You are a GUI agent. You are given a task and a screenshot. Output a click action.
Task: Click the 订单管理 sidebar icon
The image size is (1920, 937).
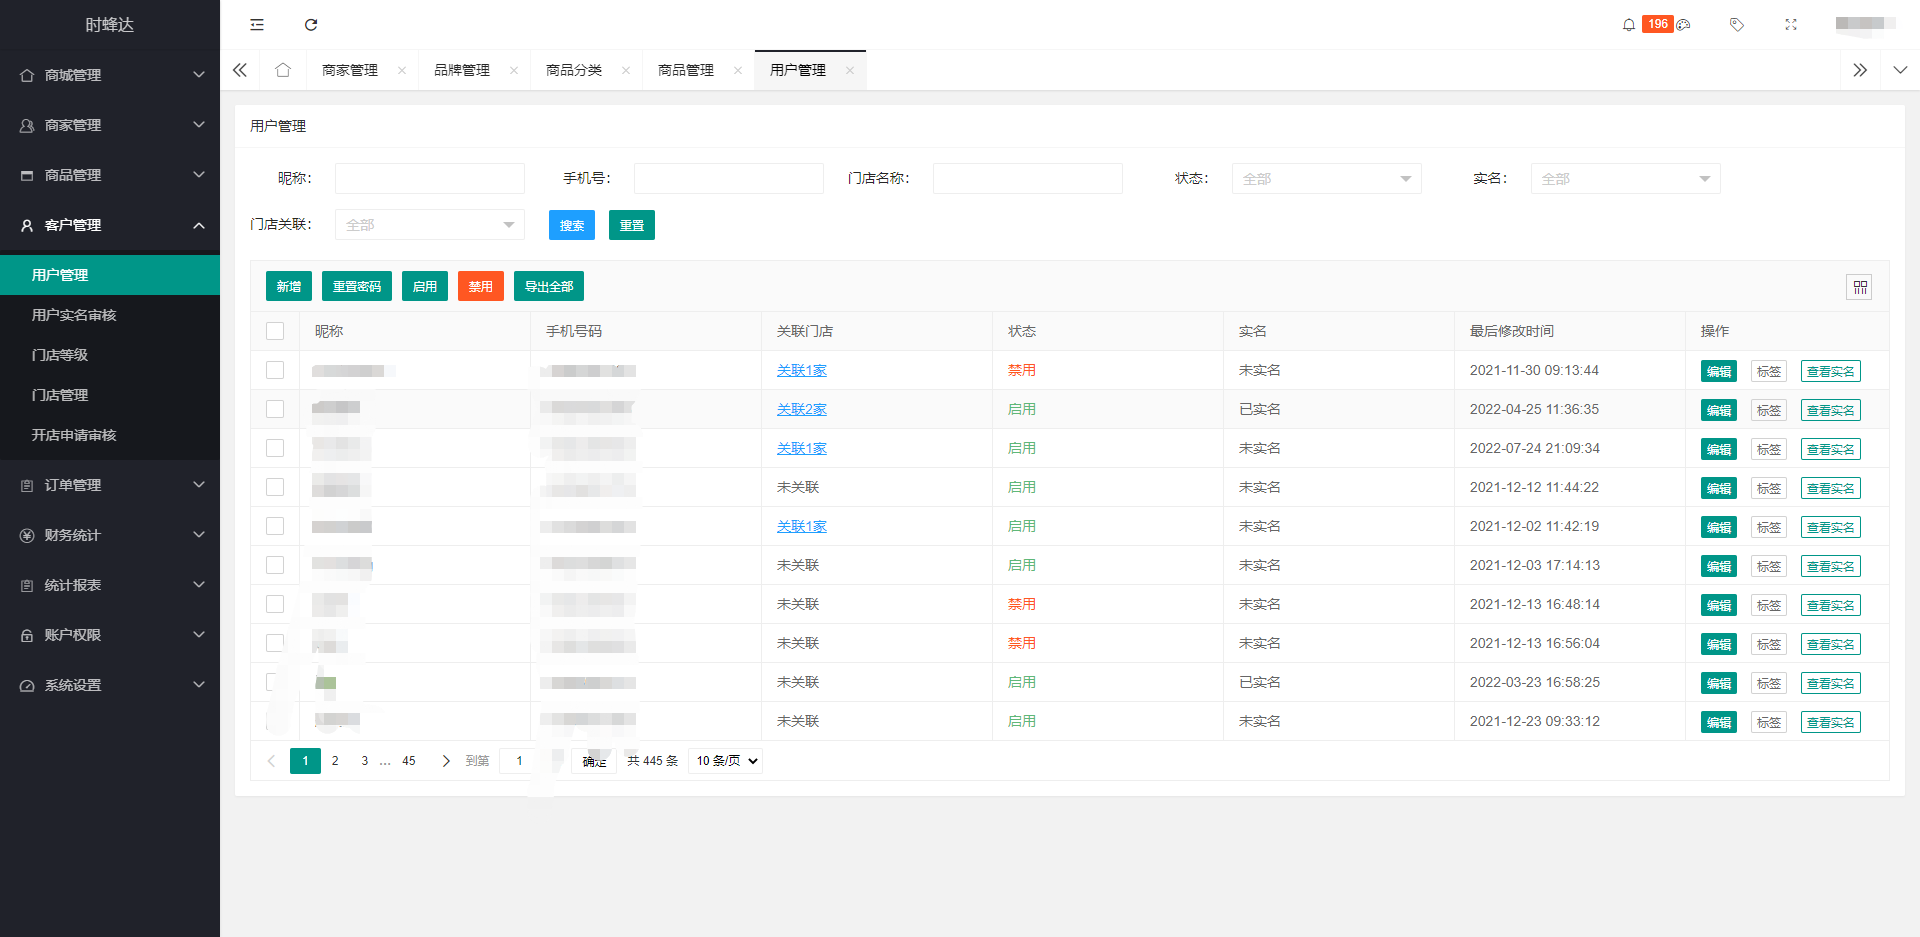click(x=27, y=485)
